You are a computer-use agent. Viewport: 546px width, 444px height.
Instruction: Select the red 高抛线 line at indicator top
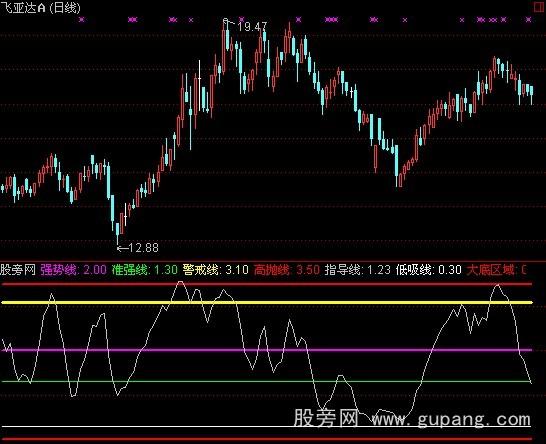click(x=267, y=284)
